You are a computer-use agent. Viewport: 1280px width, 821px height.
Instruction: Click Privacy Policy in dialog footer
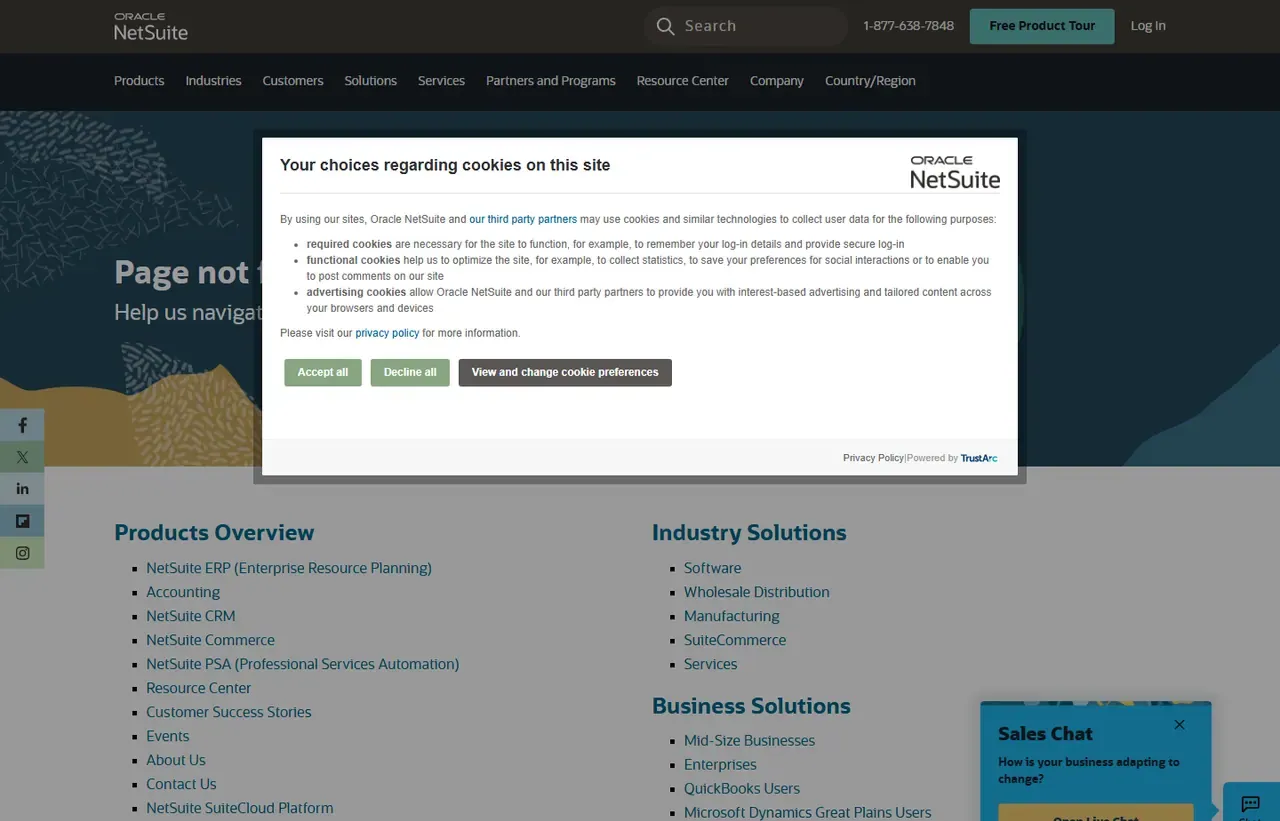click(x=873, y=458)
